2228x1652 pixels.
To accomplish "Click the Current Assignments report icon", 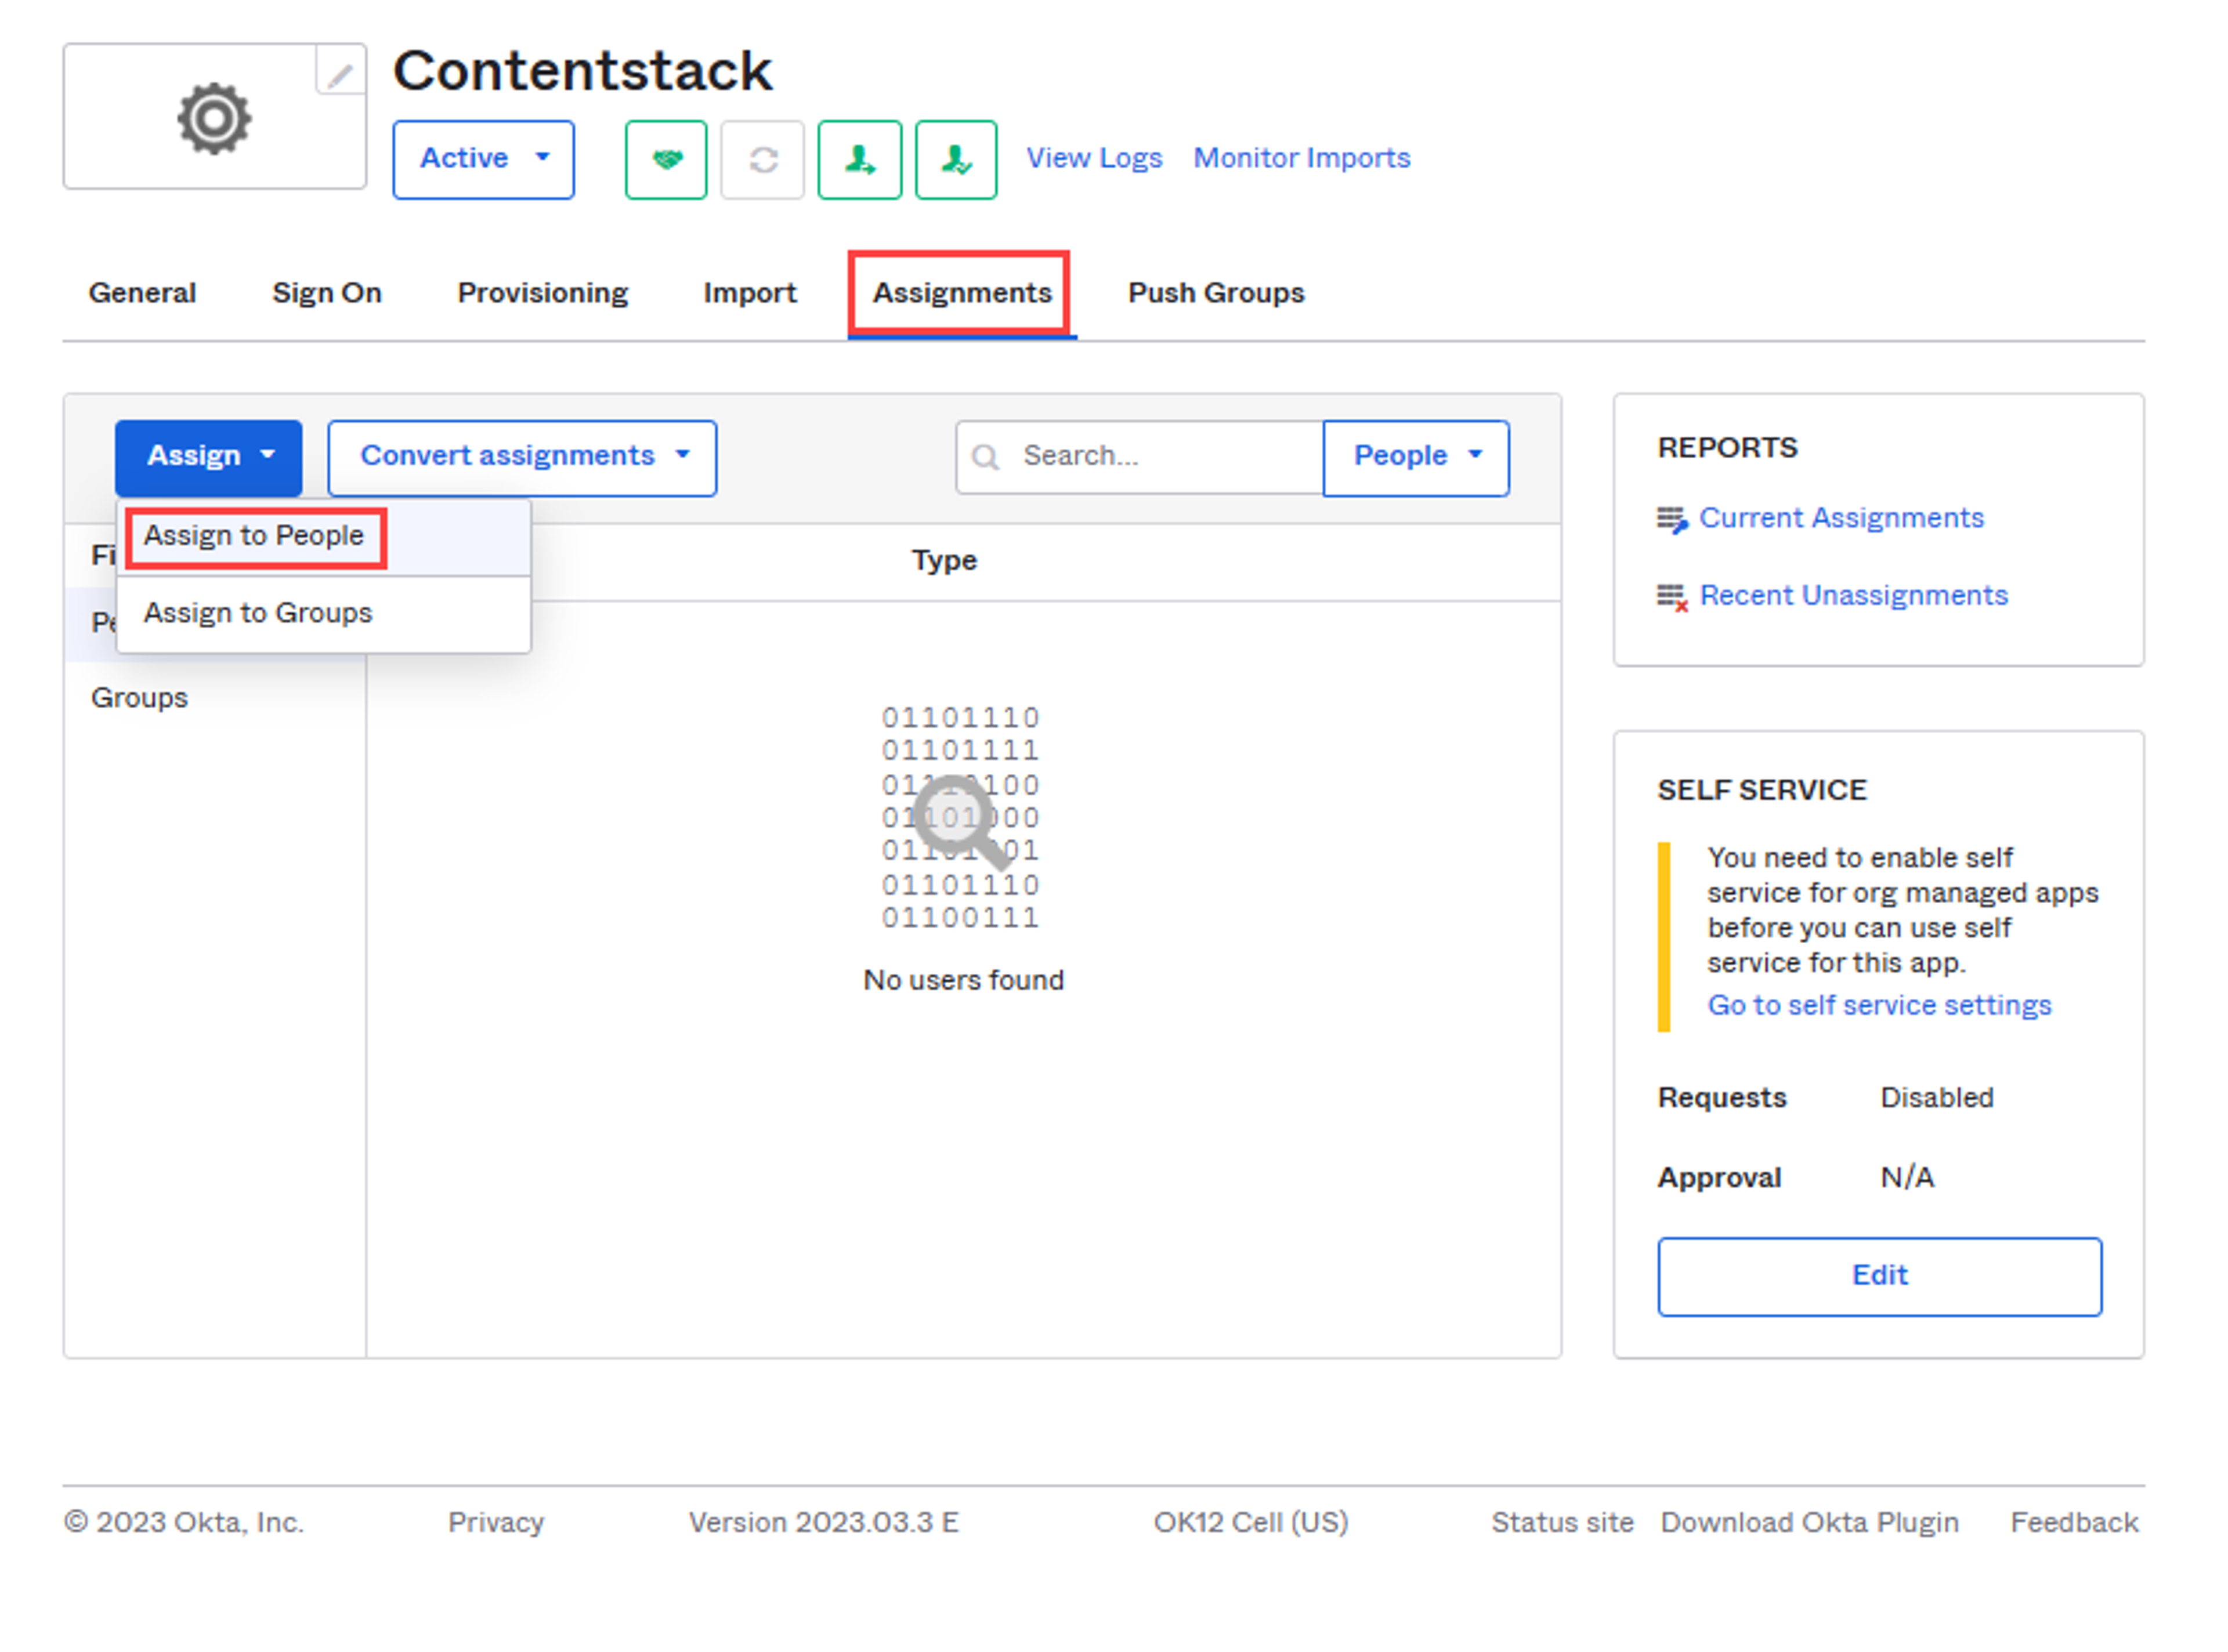I will 1672,519.
